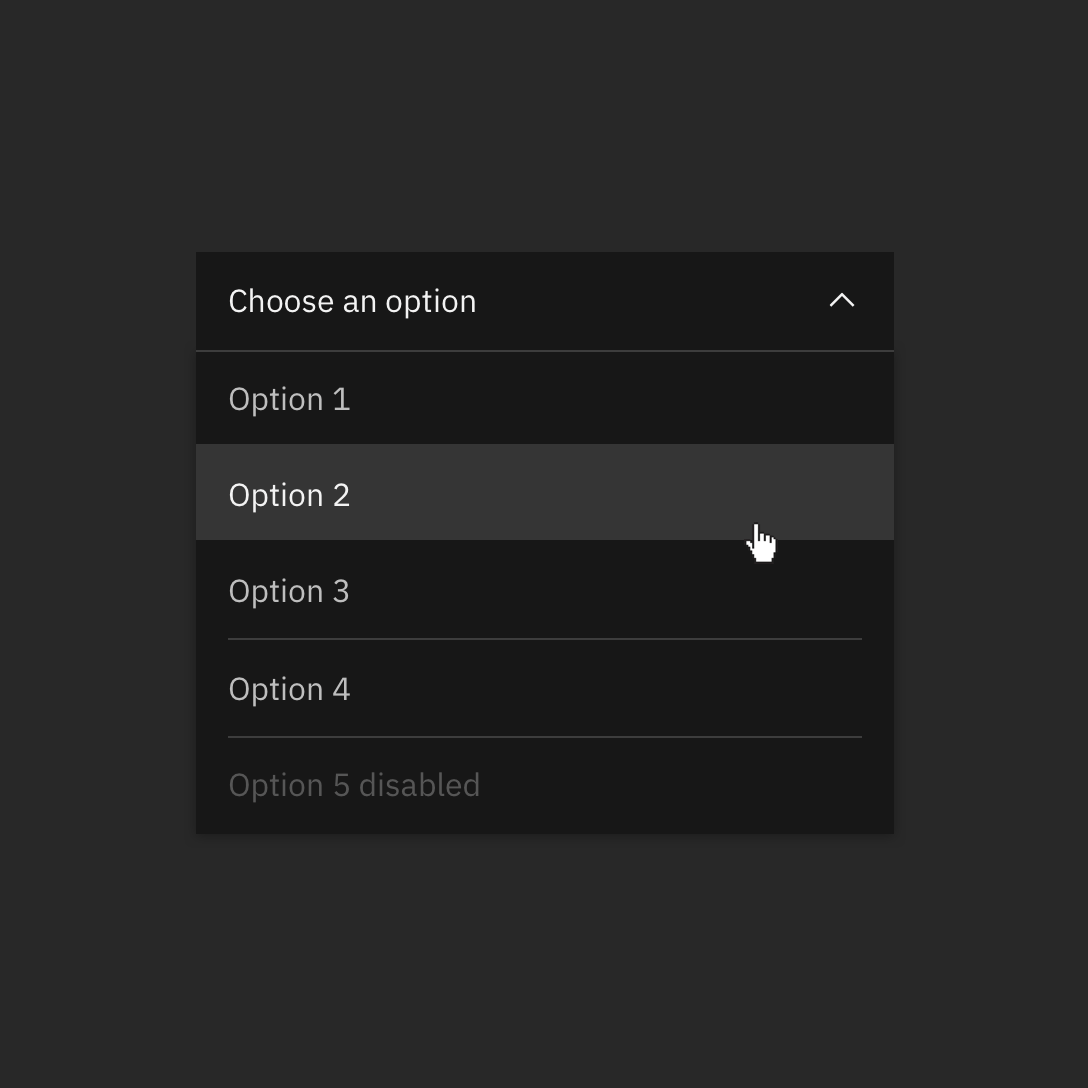This screenshot has width=1088, height=1088.
Task: Click the upward-pointing caret on the field
Action: [x=842, y=301]
